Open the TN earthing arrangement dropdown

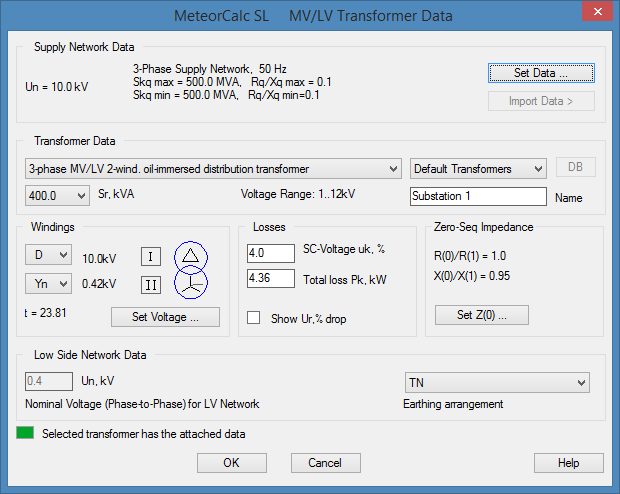coord(497,382)
